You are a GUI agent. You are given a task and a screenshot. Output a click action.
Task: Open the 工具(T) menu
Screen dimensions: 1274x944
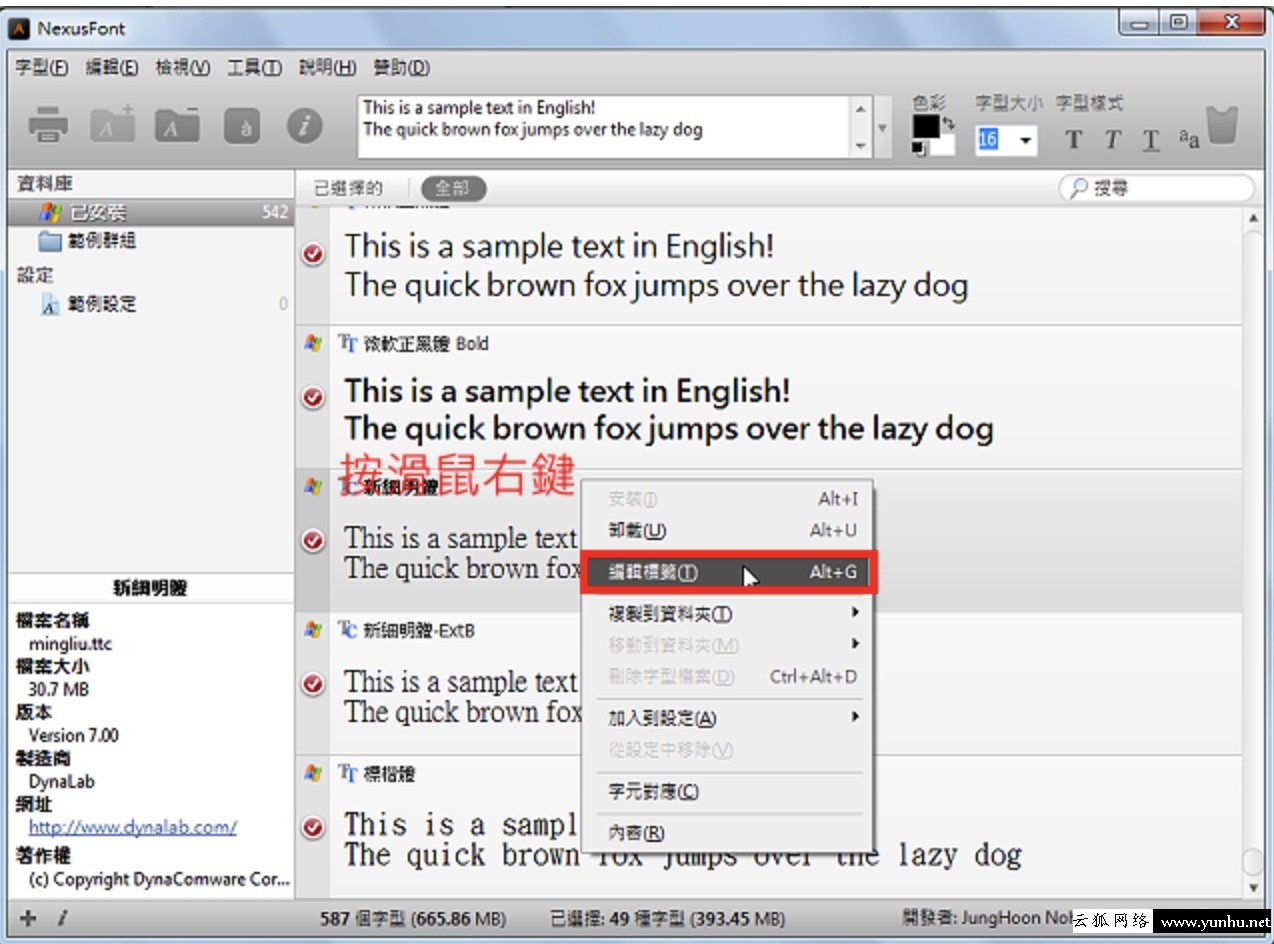pyautogui.click(x=254, y=67)
